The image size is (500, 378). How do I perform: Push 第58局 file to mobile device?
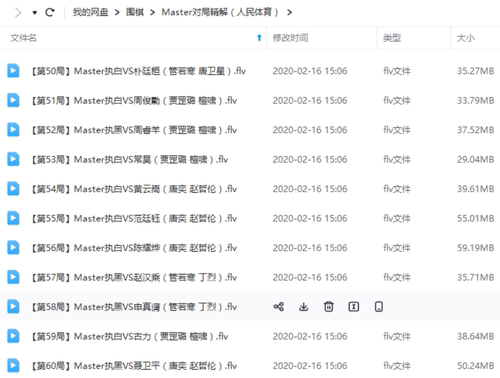pos(379,307)
